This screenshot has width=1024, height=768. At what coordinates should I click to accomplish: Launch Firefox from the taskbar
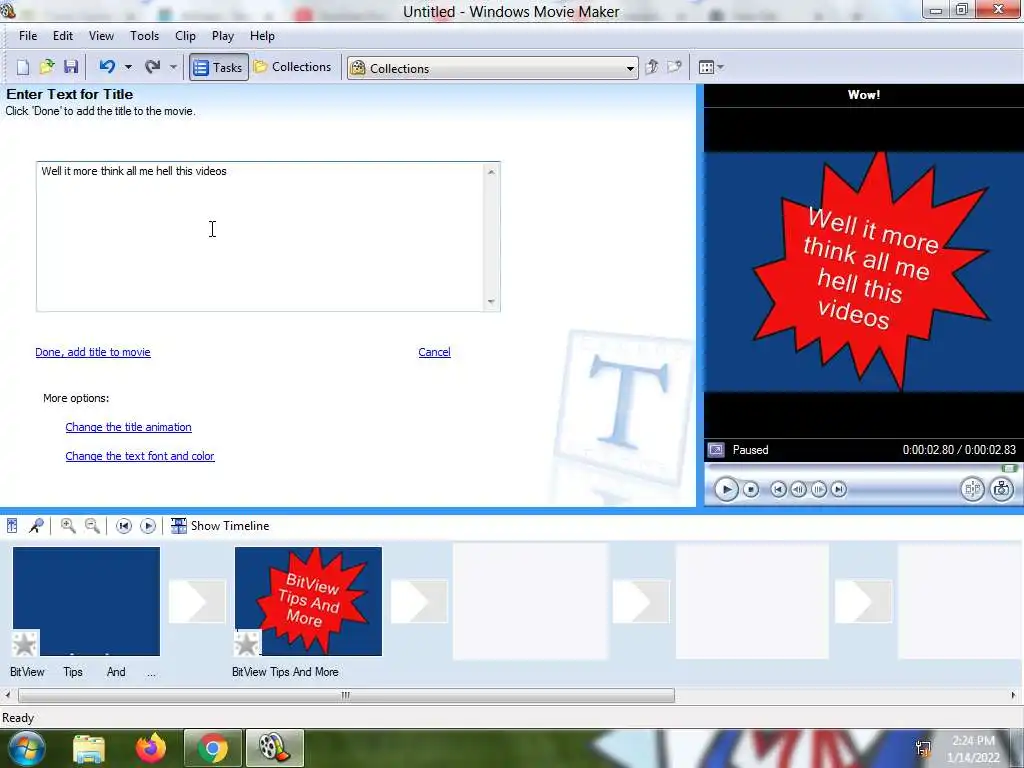pos(151,748)
